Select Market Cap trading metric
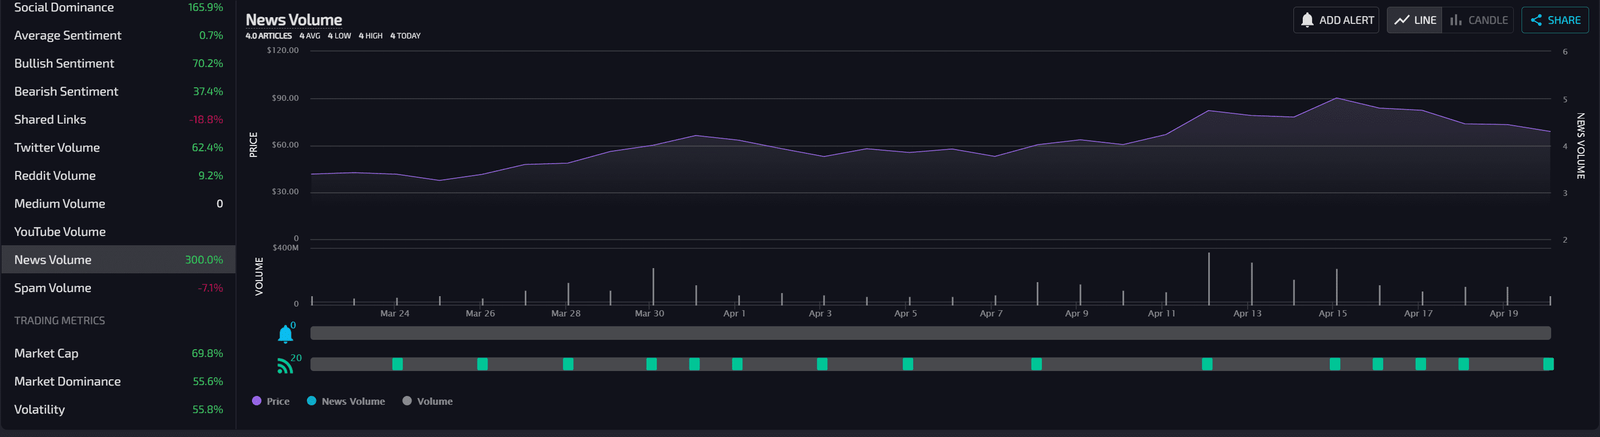 (46, 353)
